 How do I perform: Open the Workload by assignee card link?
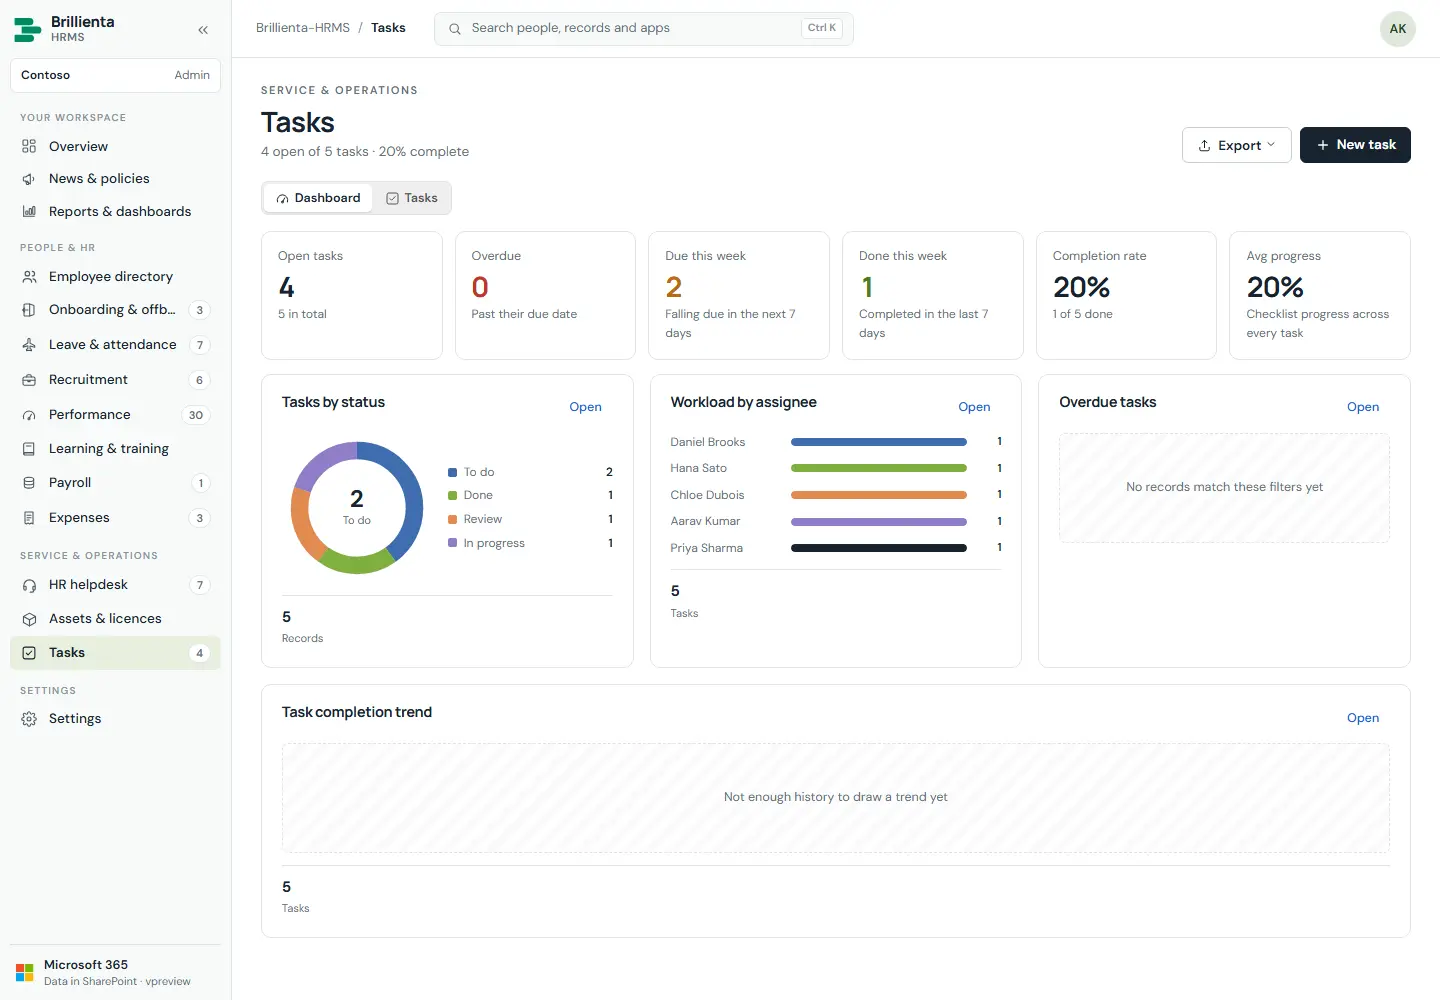click(x=974, y=407)
